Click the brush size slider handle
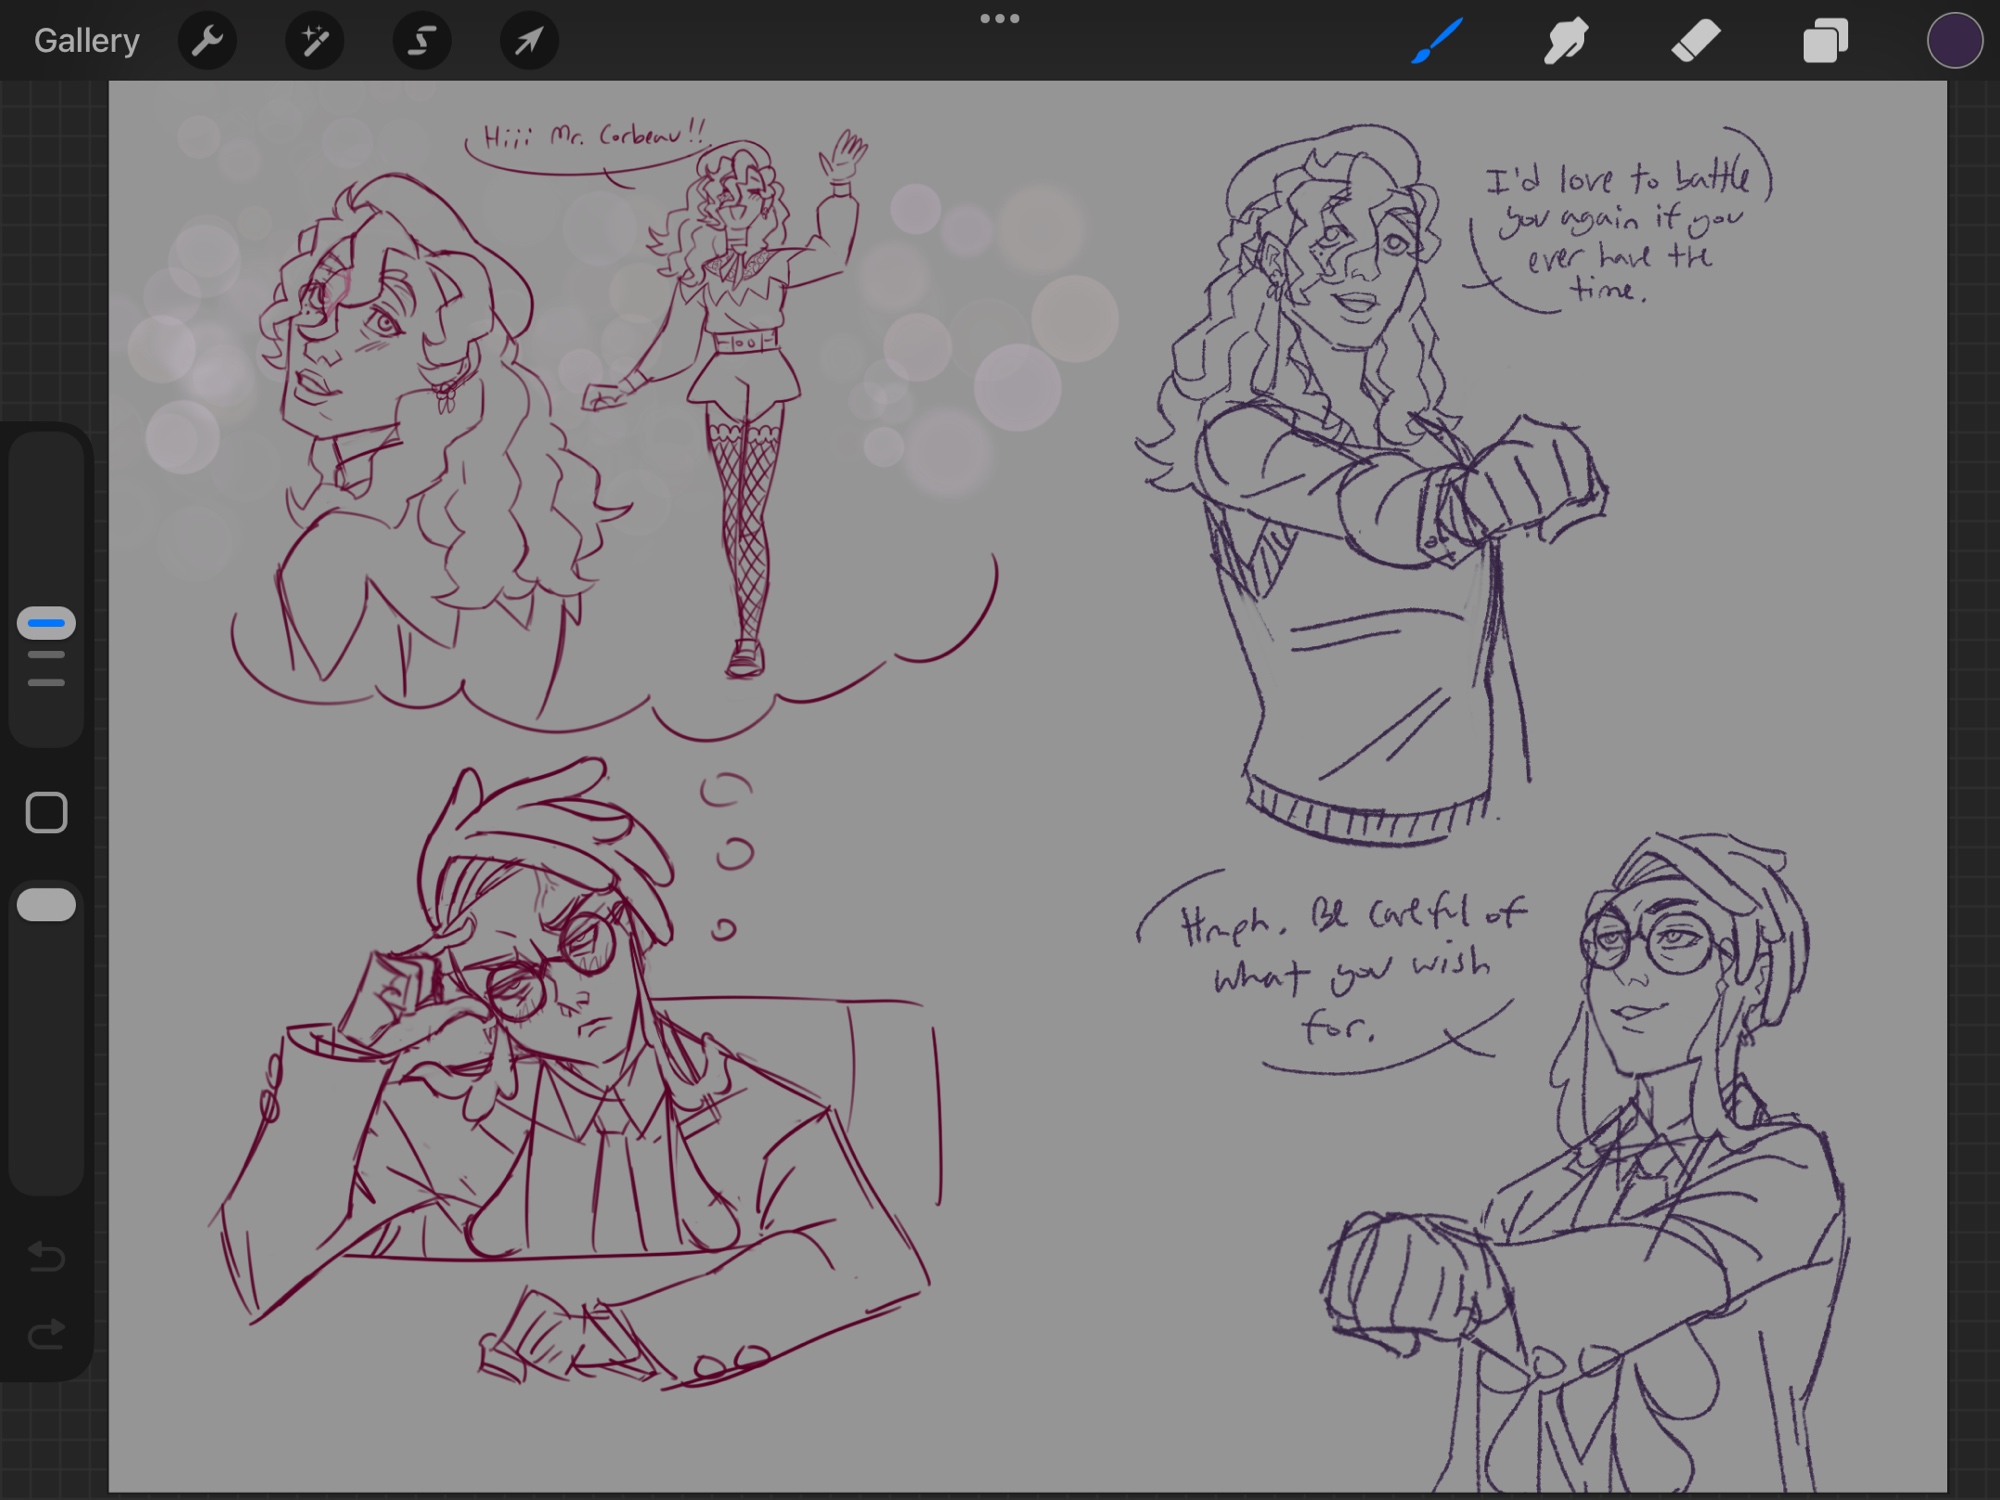This screenshot has width=2000, height=1500. [46, 623]
